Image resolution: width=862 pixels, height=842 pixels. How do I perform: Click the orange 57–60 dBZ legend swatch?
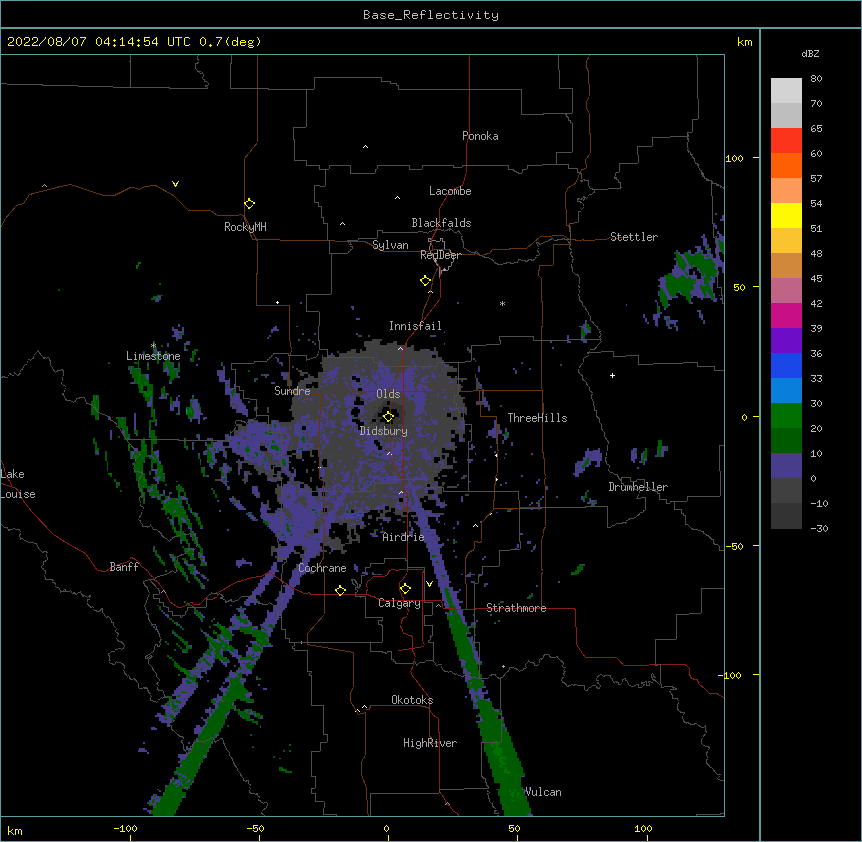786,165
